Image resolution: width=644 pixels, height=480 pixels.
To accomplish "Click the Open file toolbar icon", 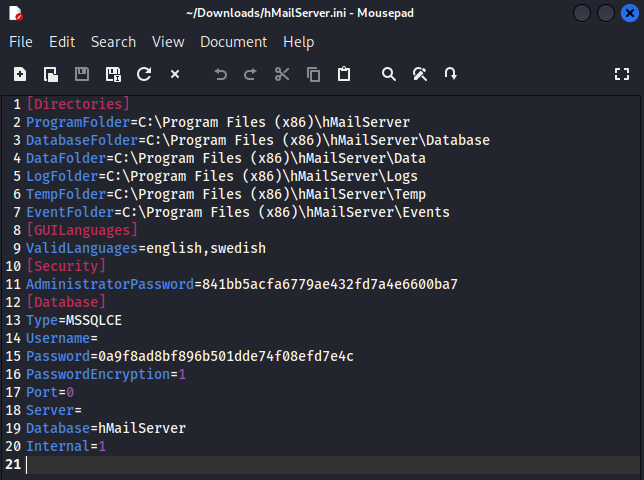I will tap(50, 74).
